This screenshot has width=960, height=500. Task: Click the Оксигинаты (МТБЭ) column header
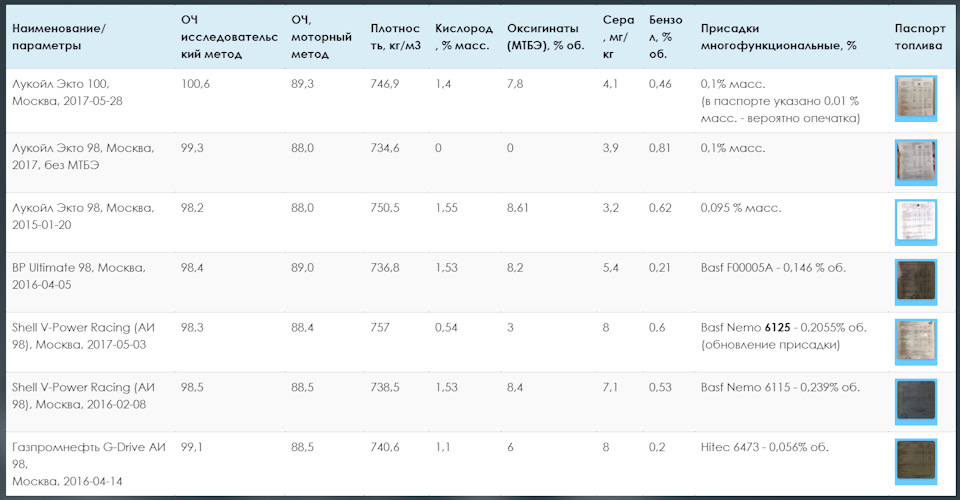tap(546, 37)
